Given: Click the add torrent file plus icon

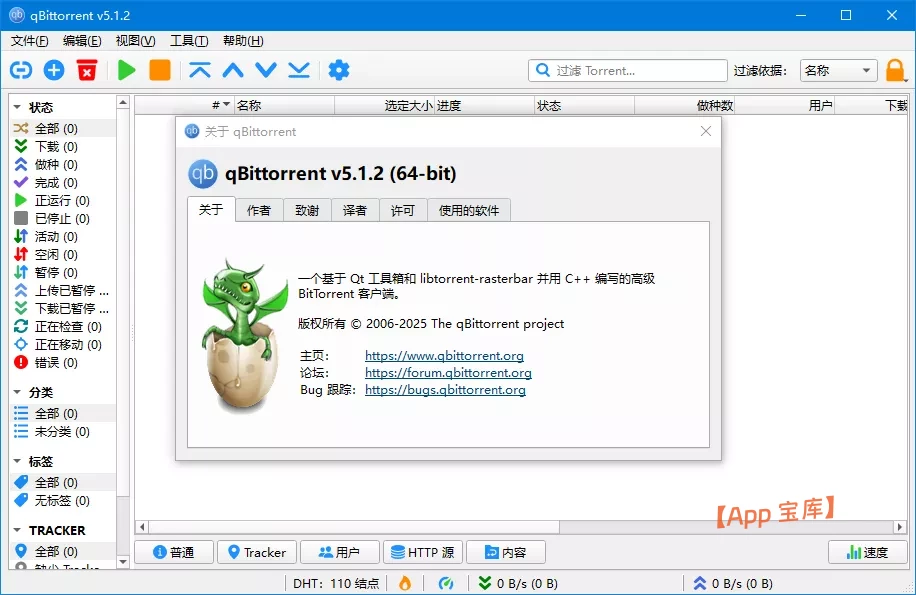Looking at the screenshot, I should click(54, 71).
